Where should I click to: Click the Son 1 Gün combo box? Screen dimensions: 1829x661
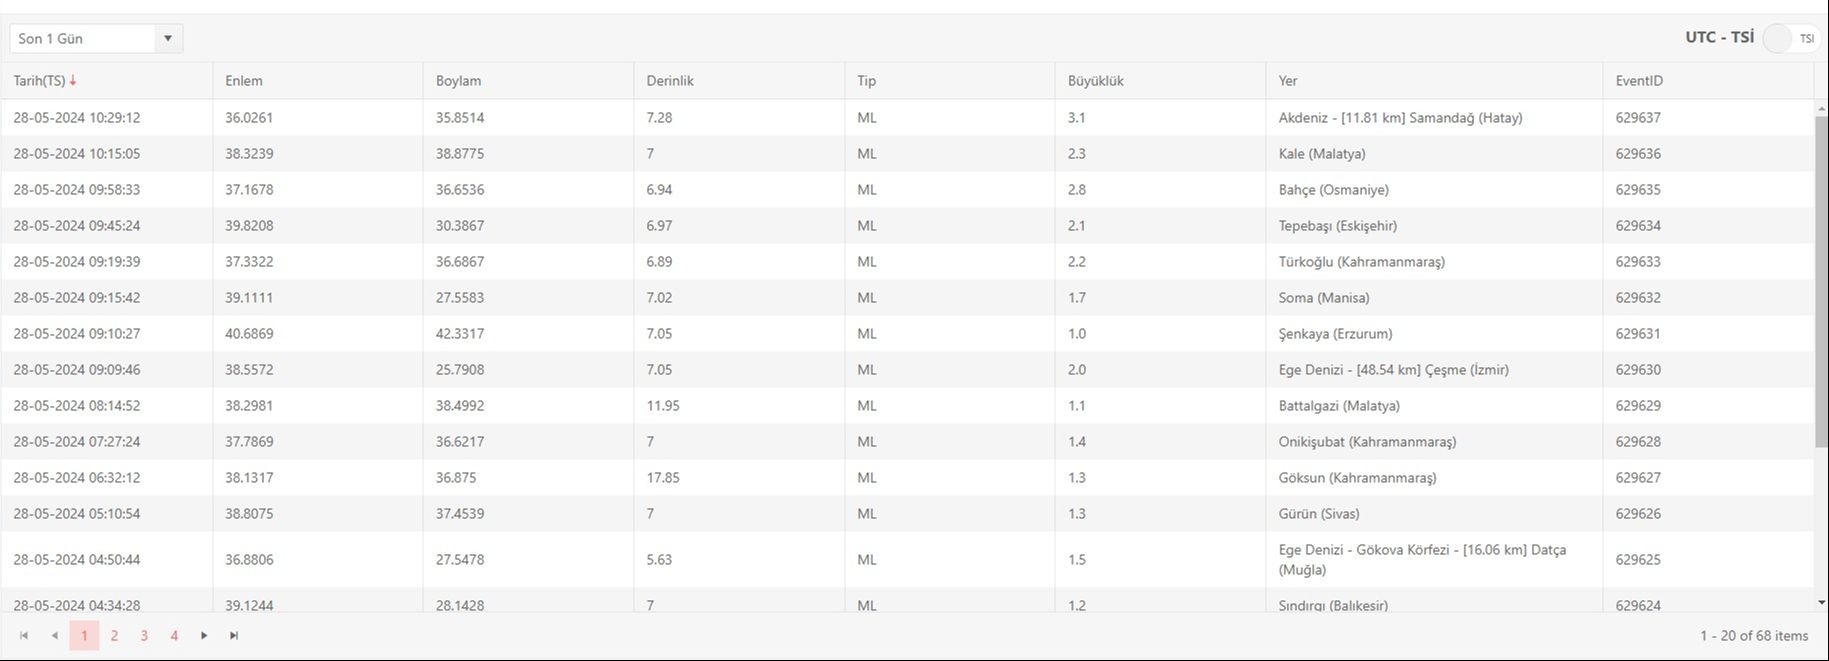[x=84, y=39]
